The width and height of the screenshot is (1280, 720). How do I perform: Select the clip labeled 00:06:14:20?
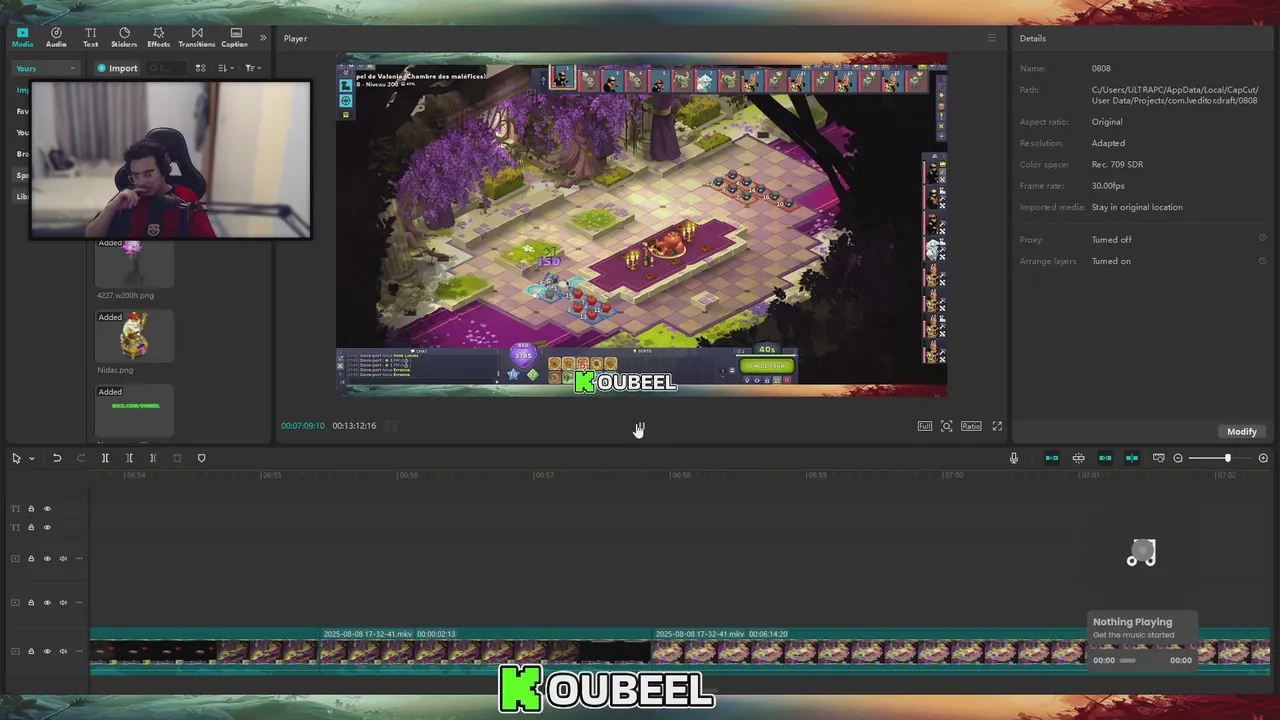click(x=961, y=650)
